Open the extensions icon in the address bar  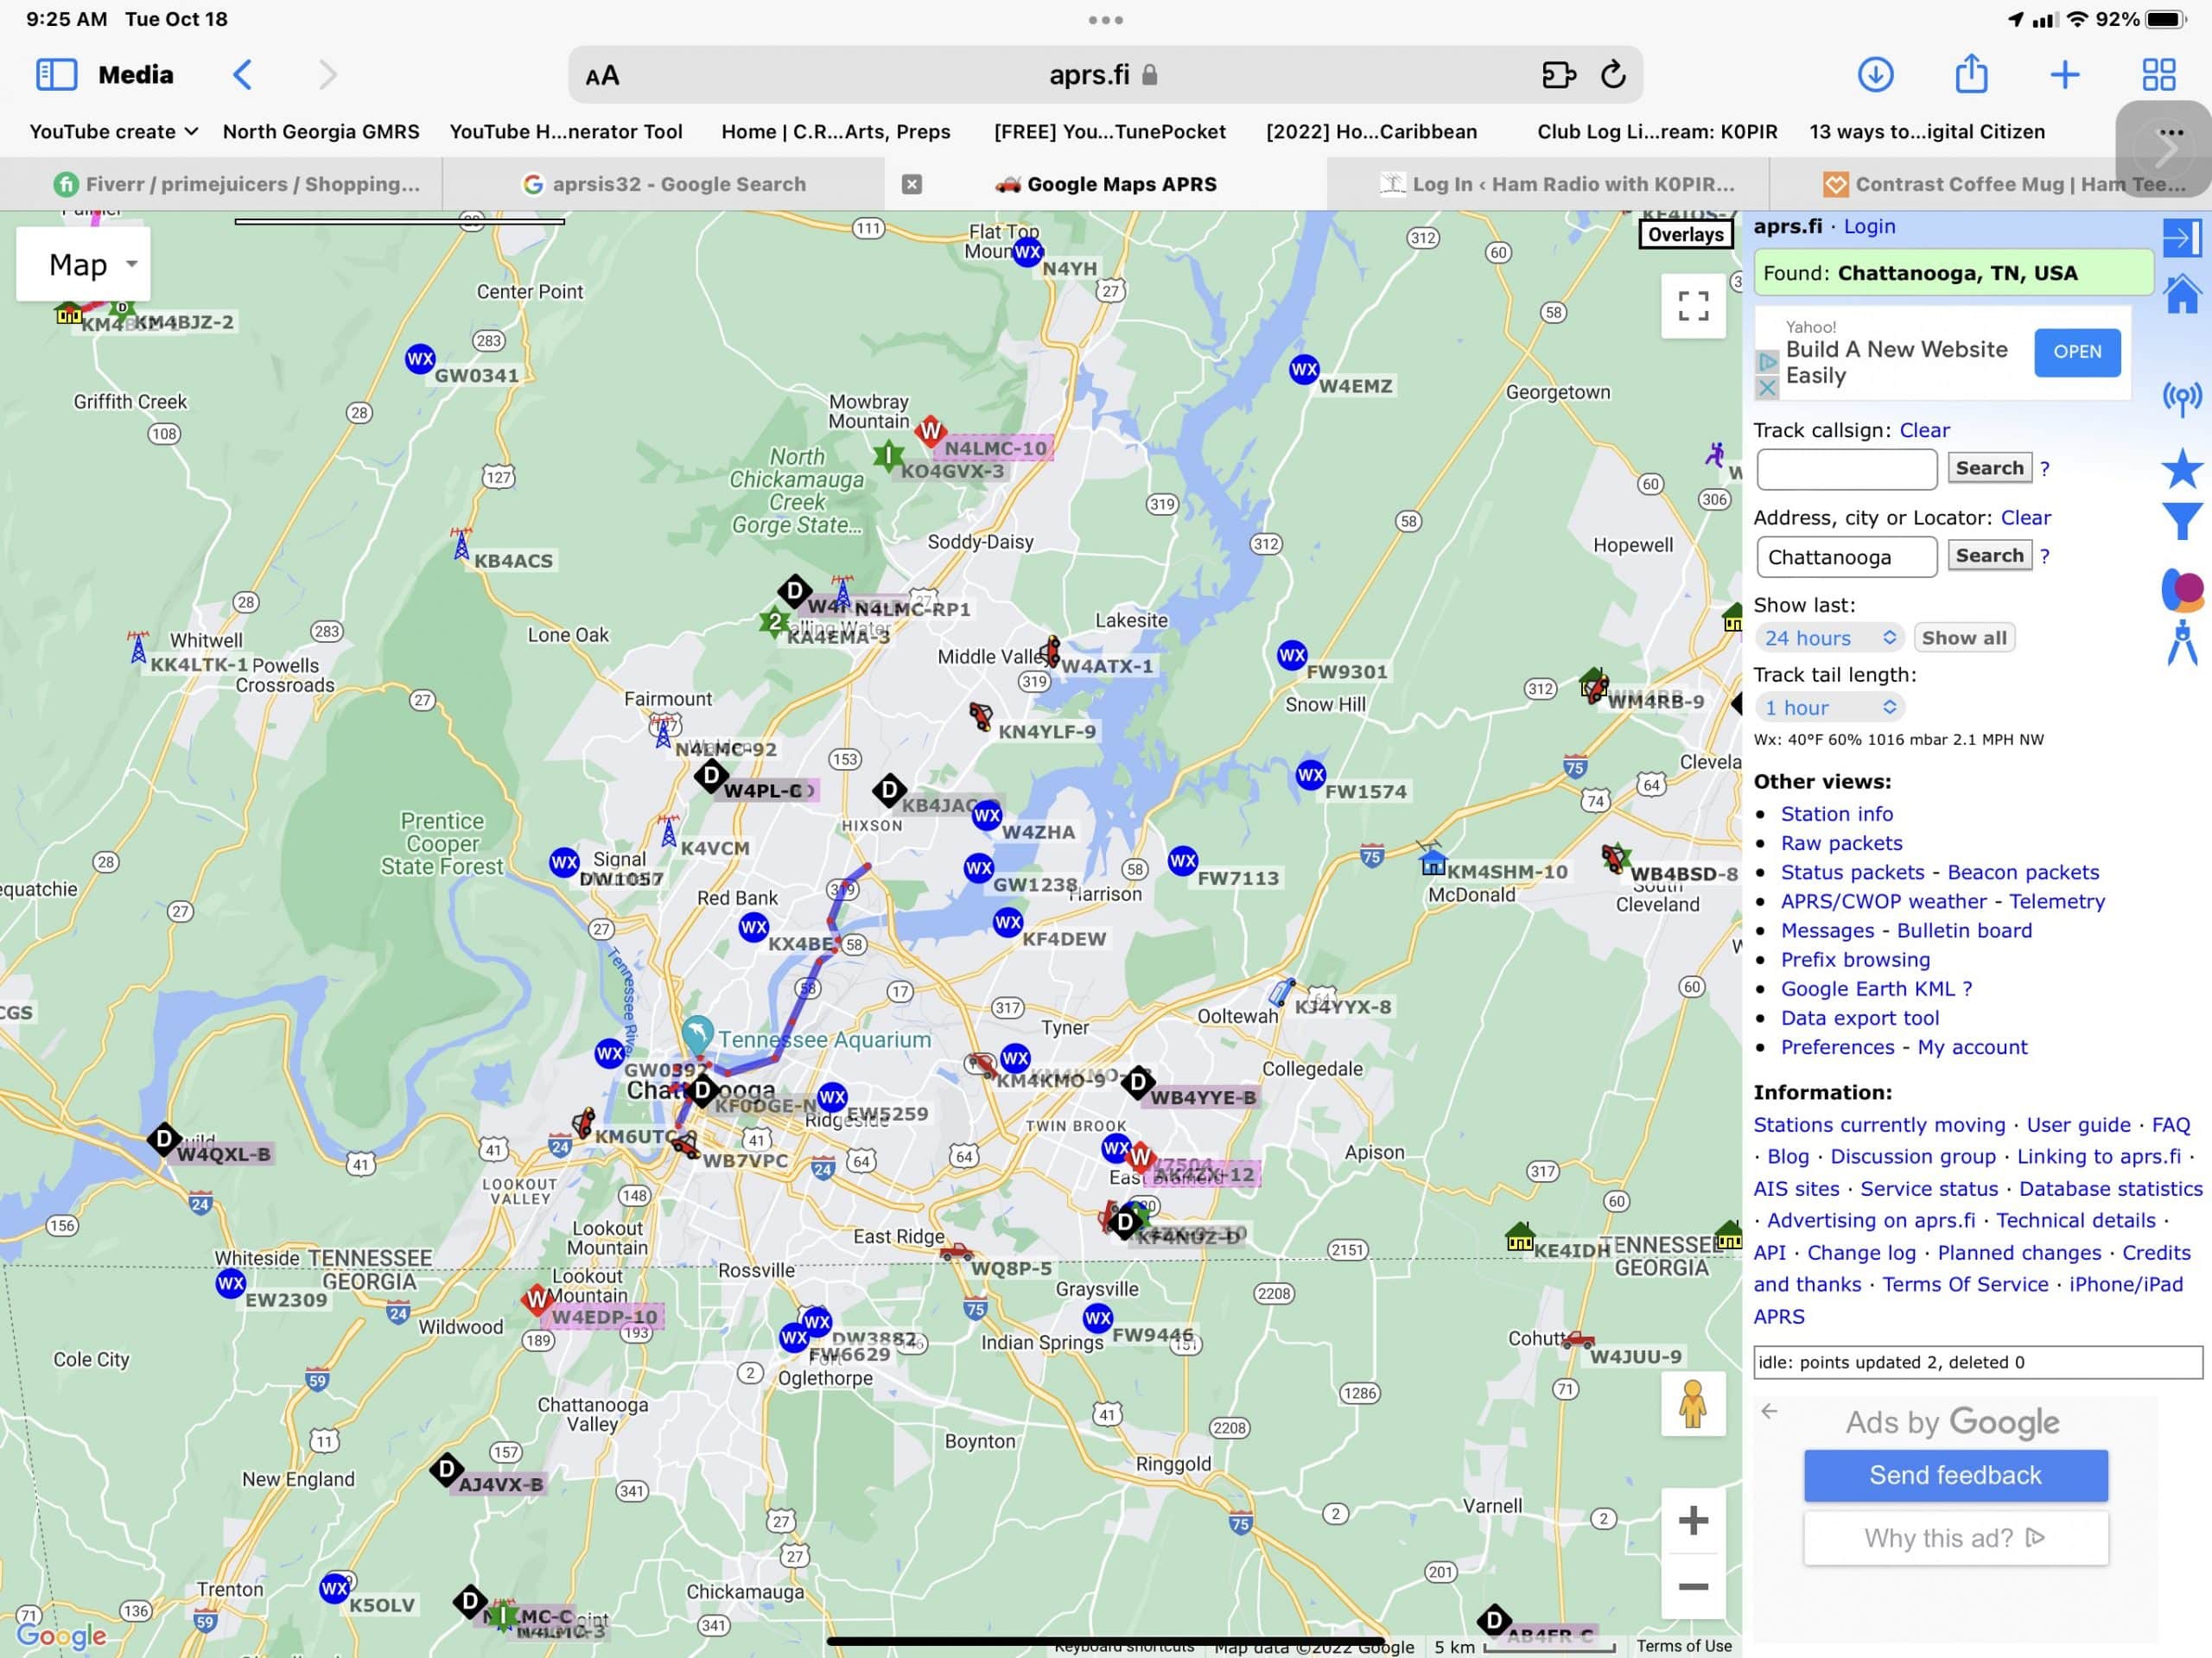click(1558, 75)
